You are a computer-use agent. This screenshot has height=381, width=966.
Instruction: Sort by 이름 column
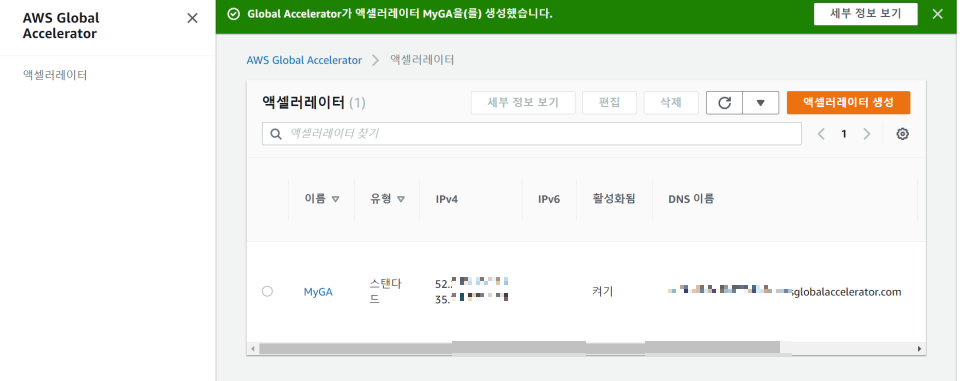[x=322, y=199]
